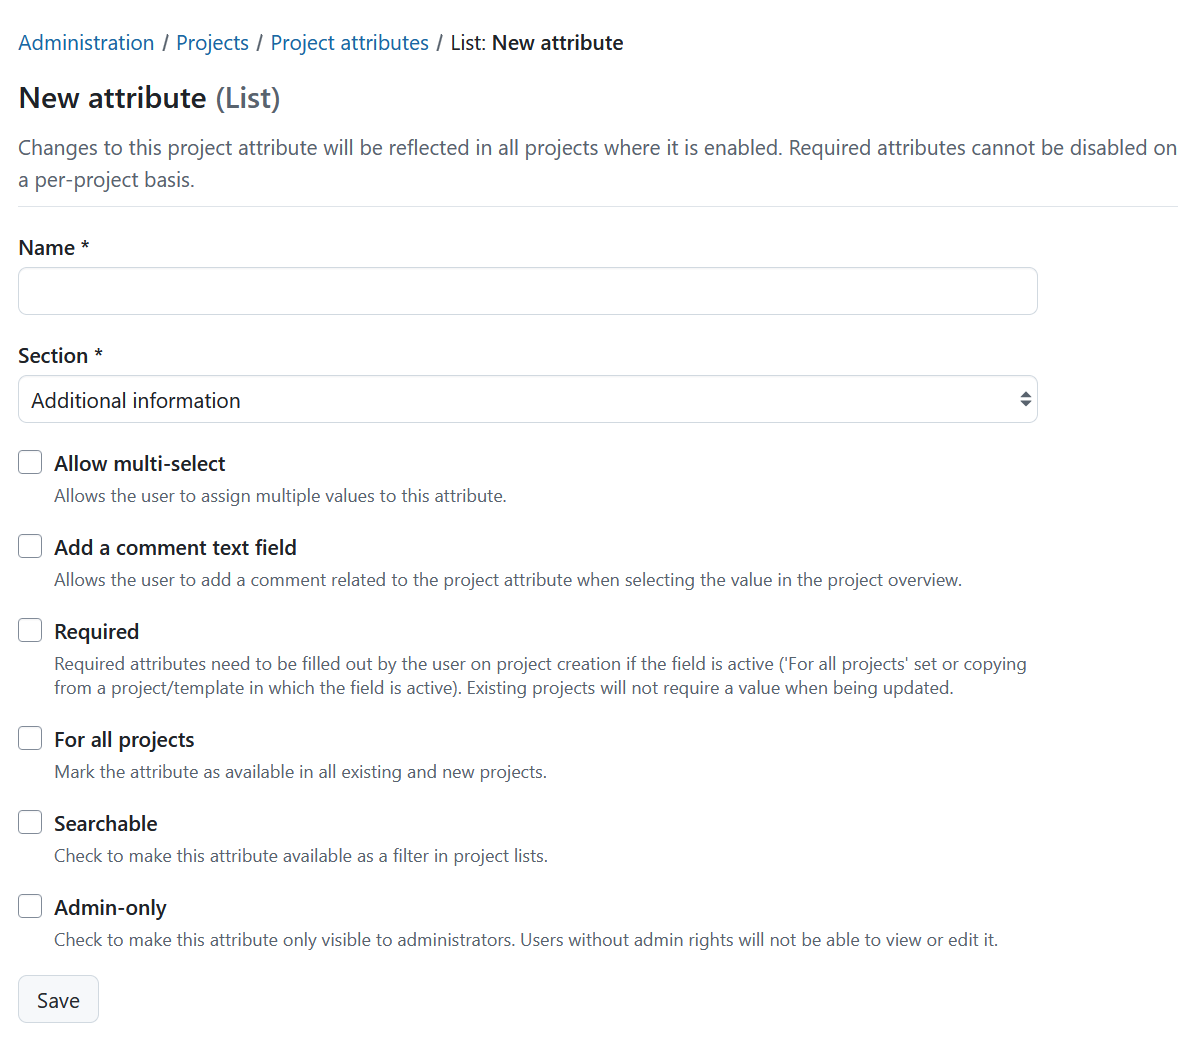Click the Admin-only label text
The width and height of the screenshot is (1194, 1042).
point(110,907)
